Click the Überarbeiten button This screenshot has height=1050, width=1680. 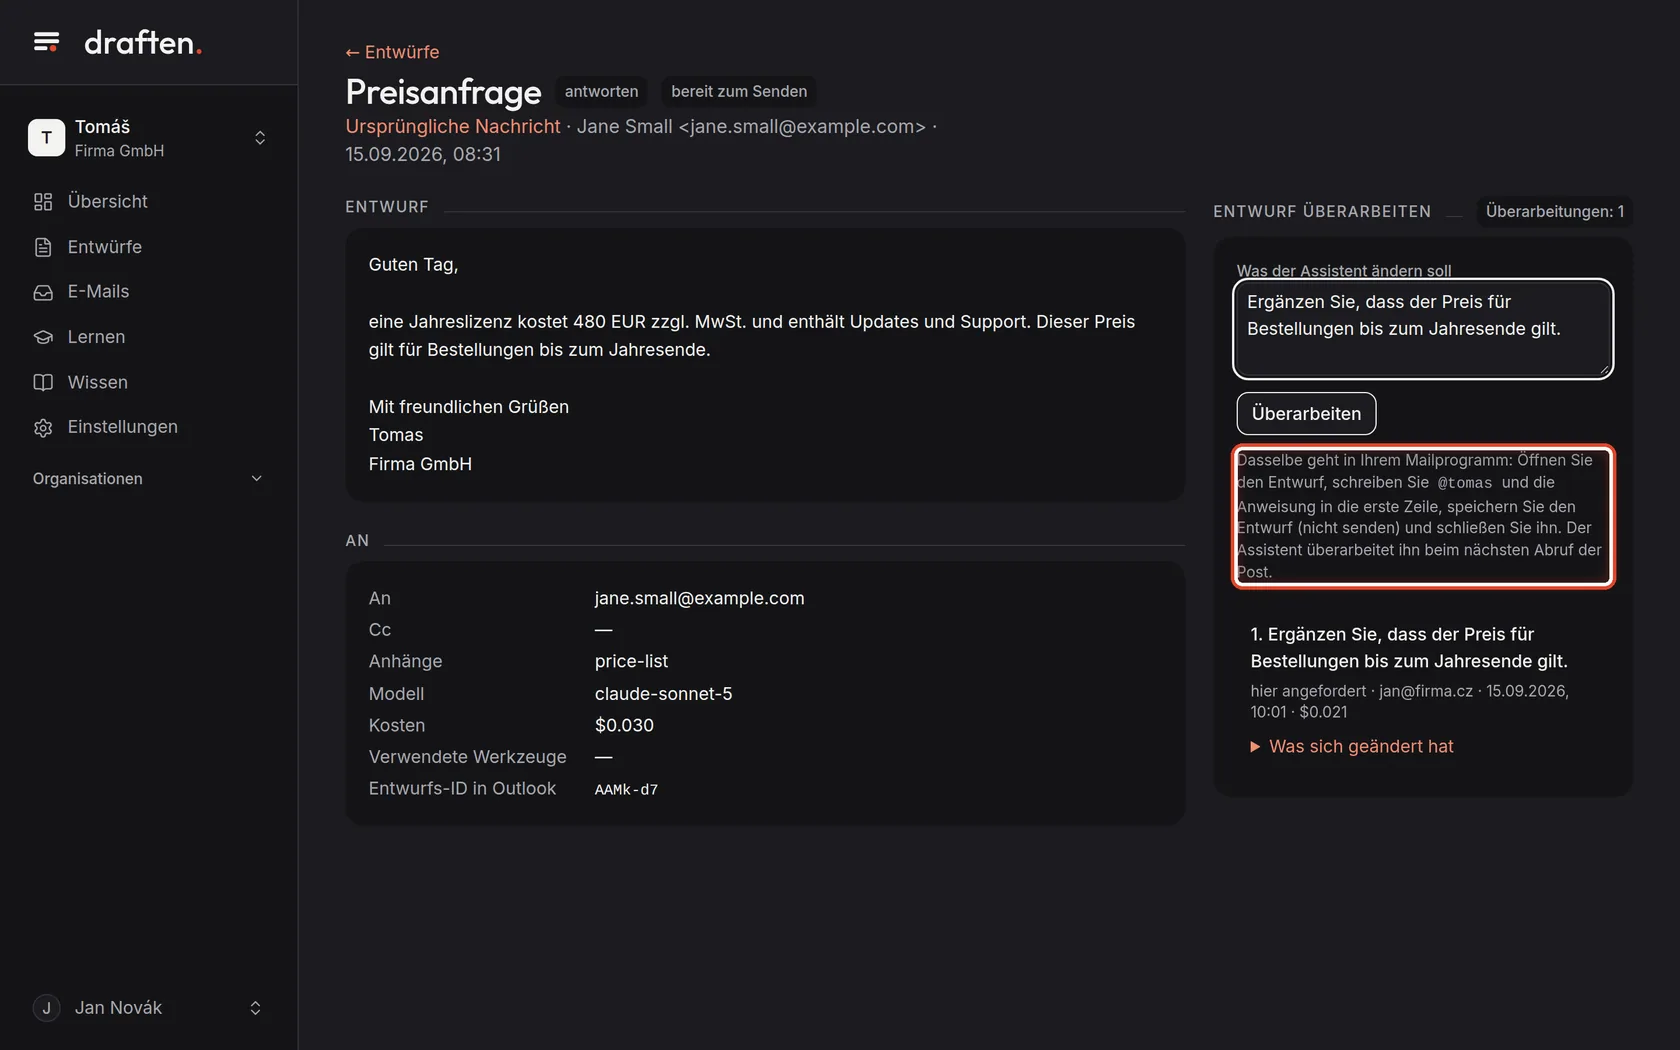[1306, 414]
